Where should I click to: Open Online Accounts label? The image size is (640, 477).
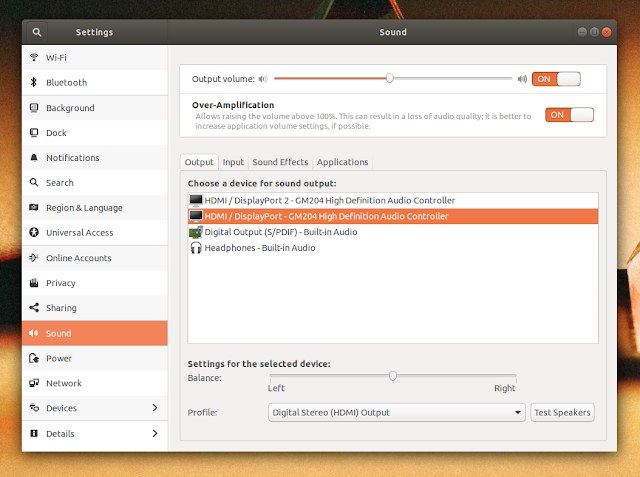(79, 258)
